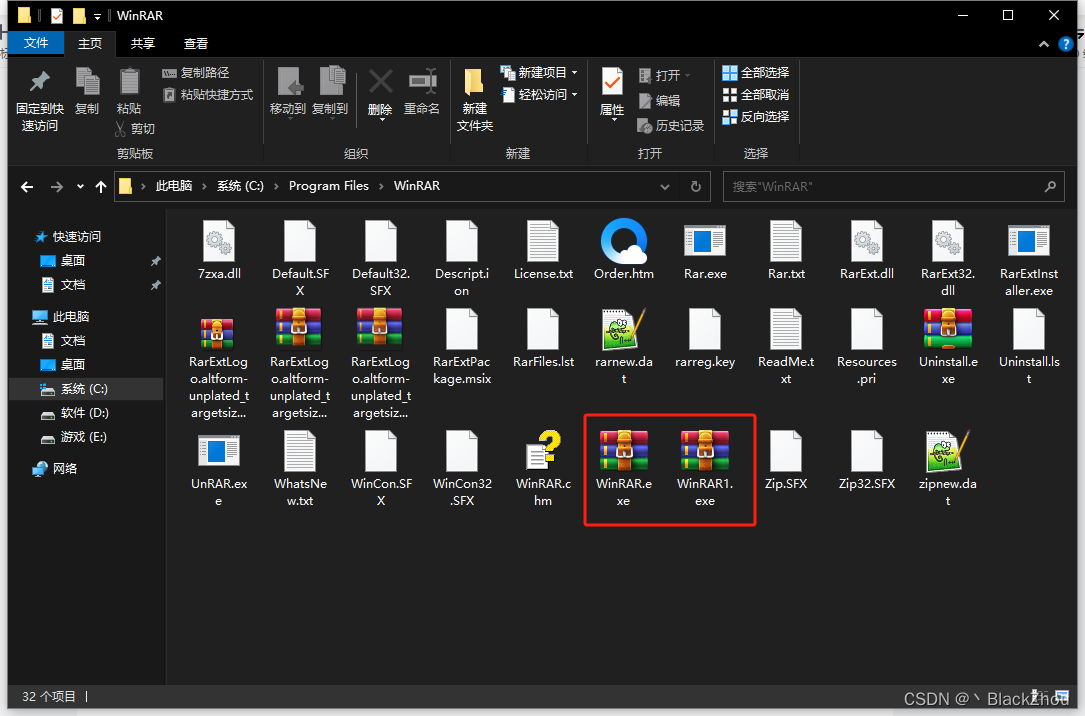Image resolution: width=1085 pixels, height=716 pixels.
Task: Select This PC in navigation pane
Action: 62,317
